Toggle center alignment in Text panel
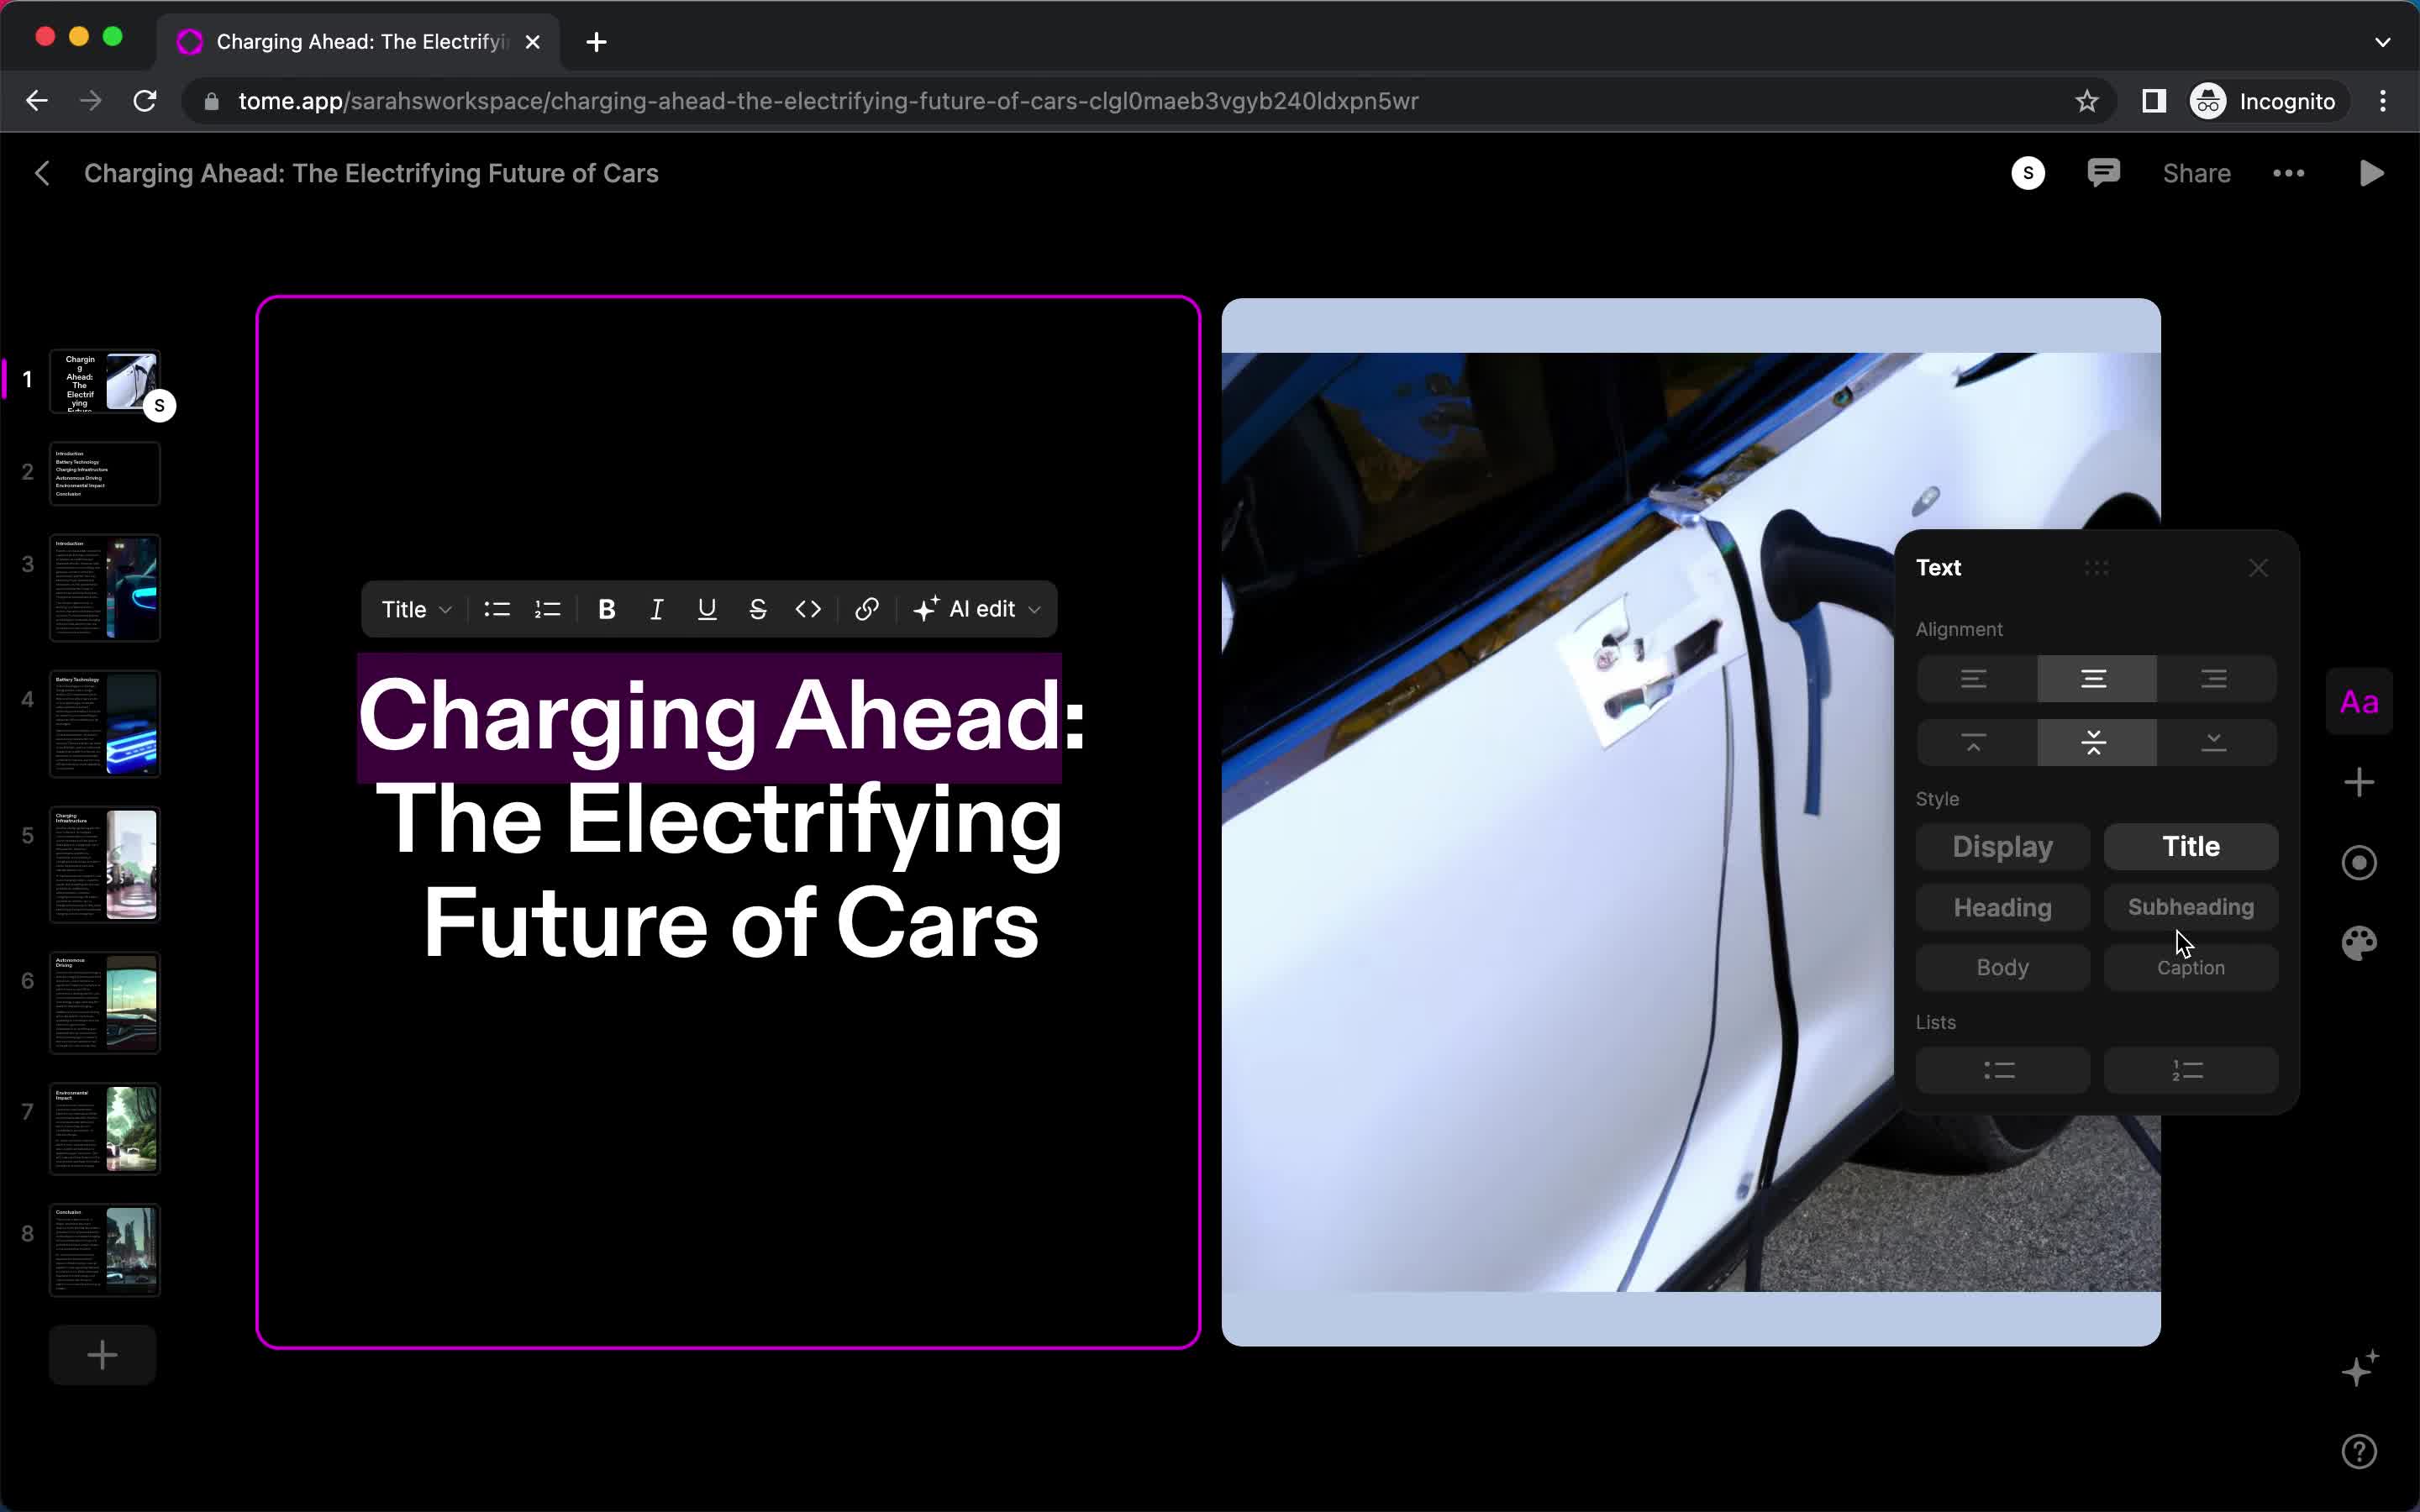 pos(2092,678)
